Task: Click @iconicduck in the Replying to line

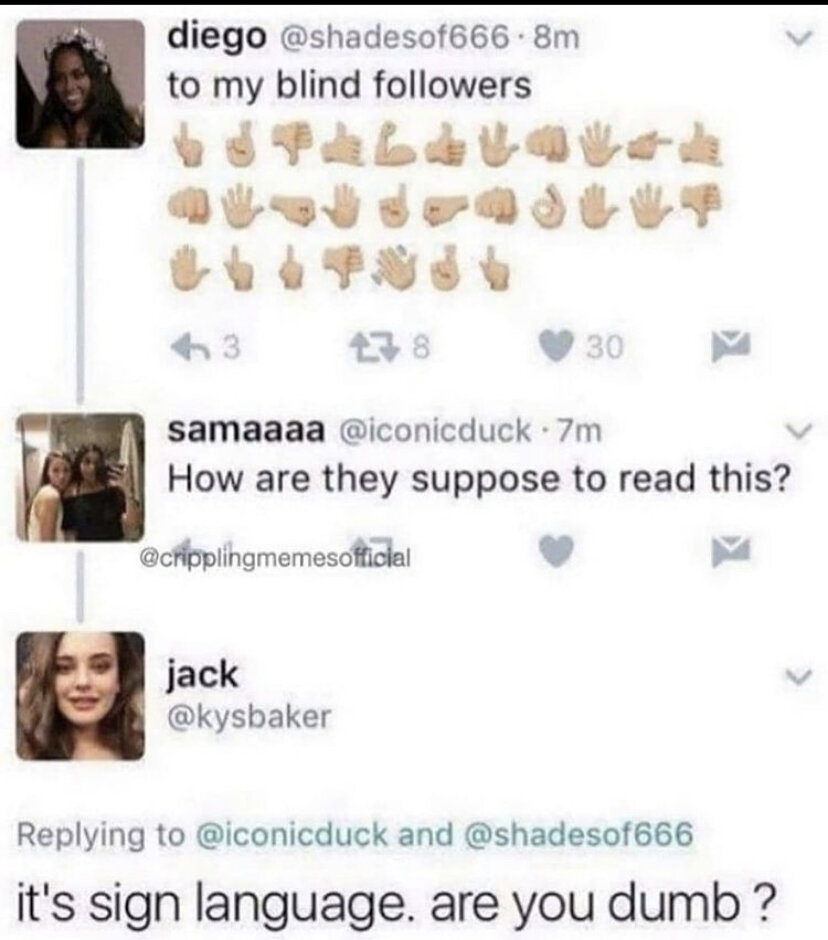Action: [x=293, y=834]
